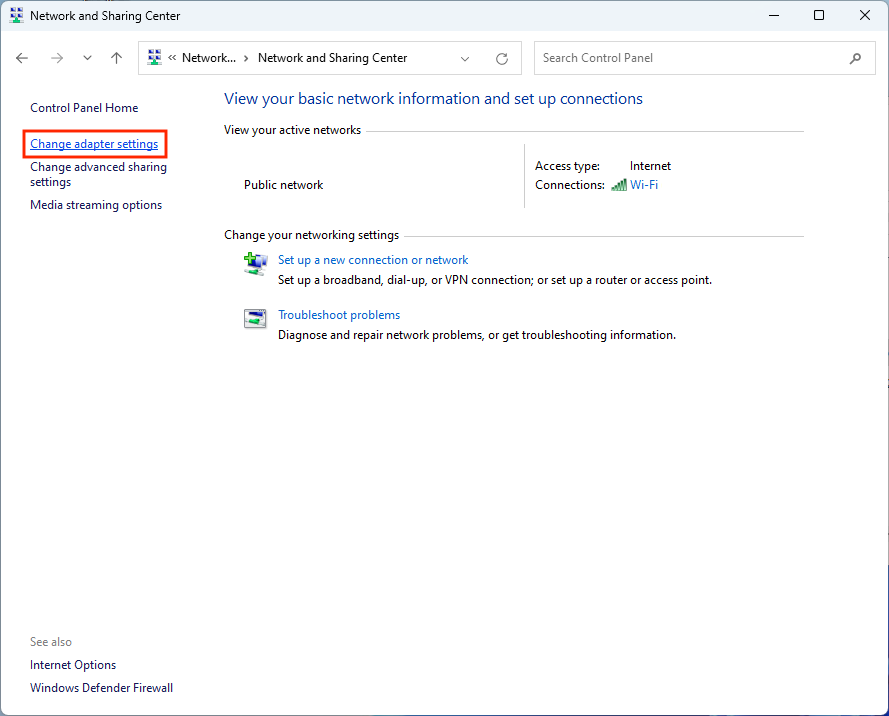The height and width of the screenshot is (716, 889).
Task: Open Troubleshoot problems
Action: point(339,315)
